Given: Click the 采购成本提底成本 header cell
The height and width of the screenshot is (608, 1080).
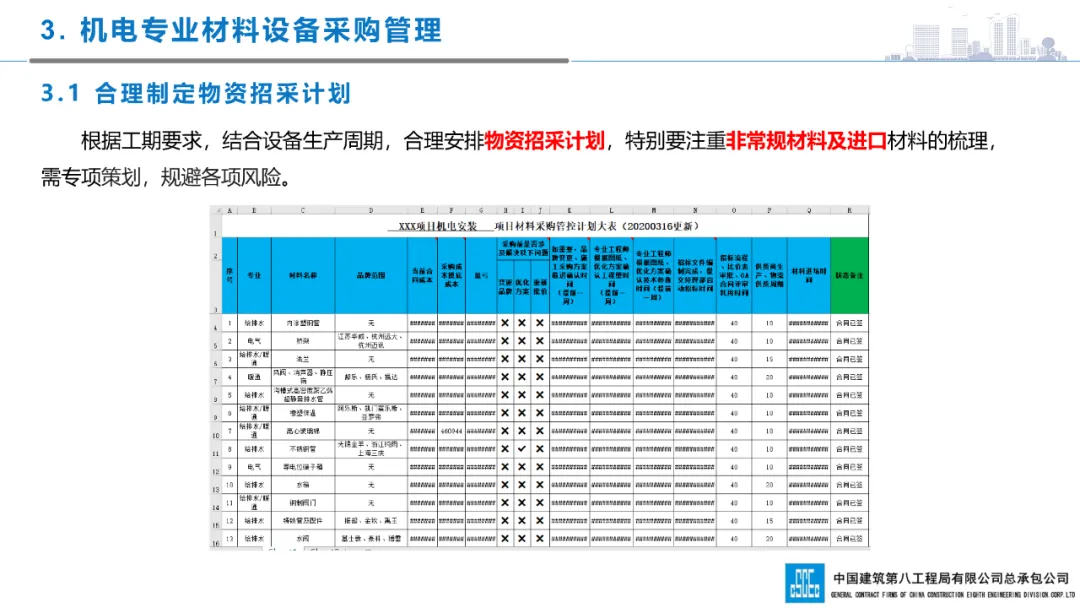Looking at the screenshot, I should coord(451,275).
